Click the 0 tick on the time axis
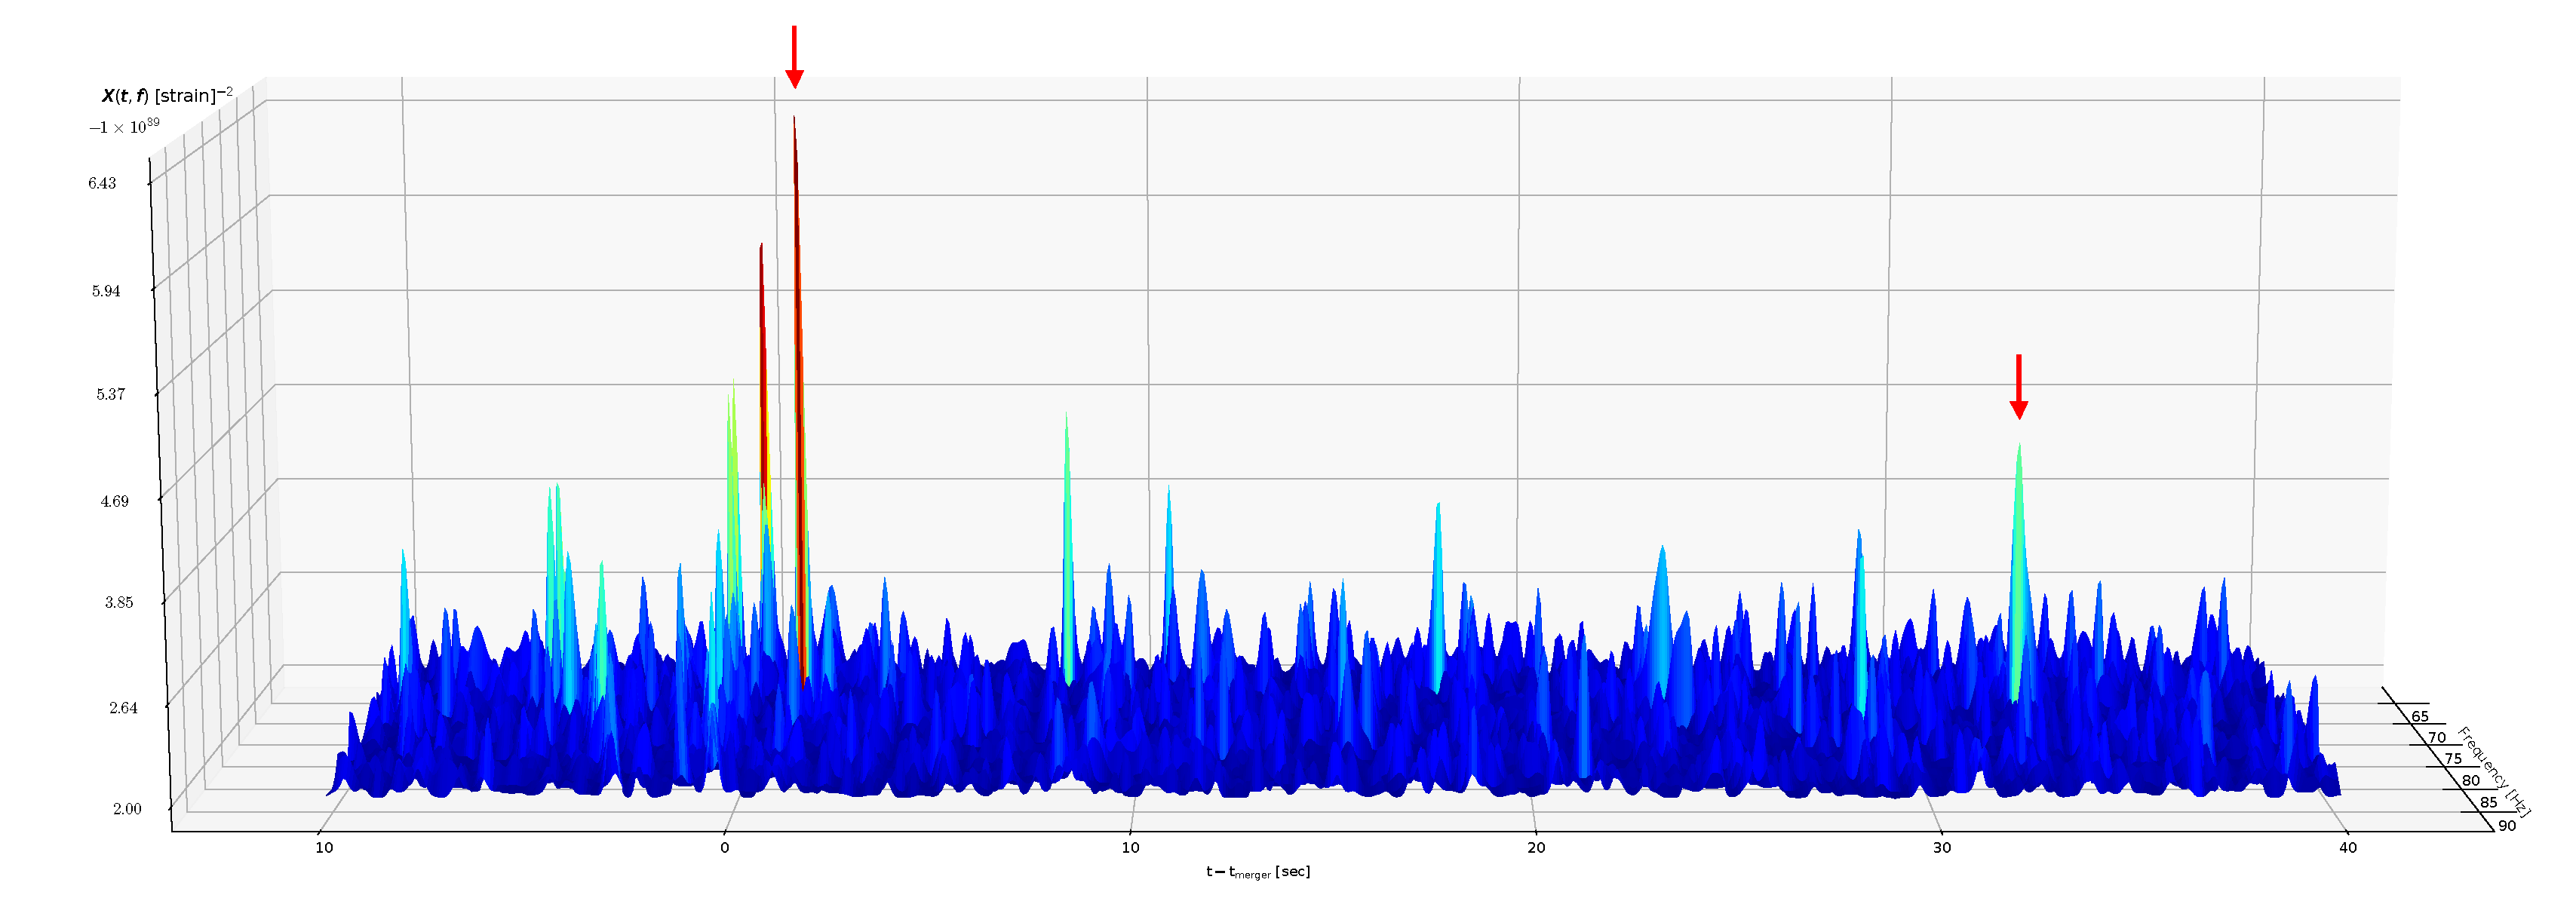The height and width of the screenshot is (901, 2576). coord(725,847)
